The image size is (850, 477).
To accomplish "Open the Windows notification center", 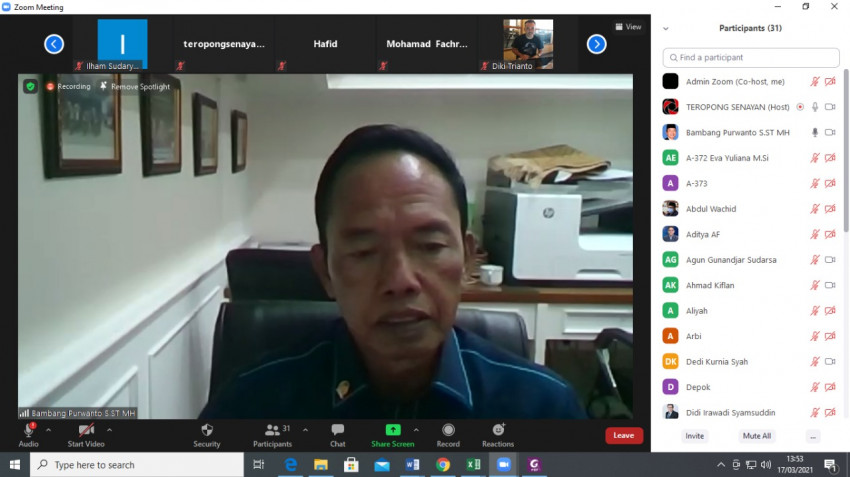I will 830,465.
